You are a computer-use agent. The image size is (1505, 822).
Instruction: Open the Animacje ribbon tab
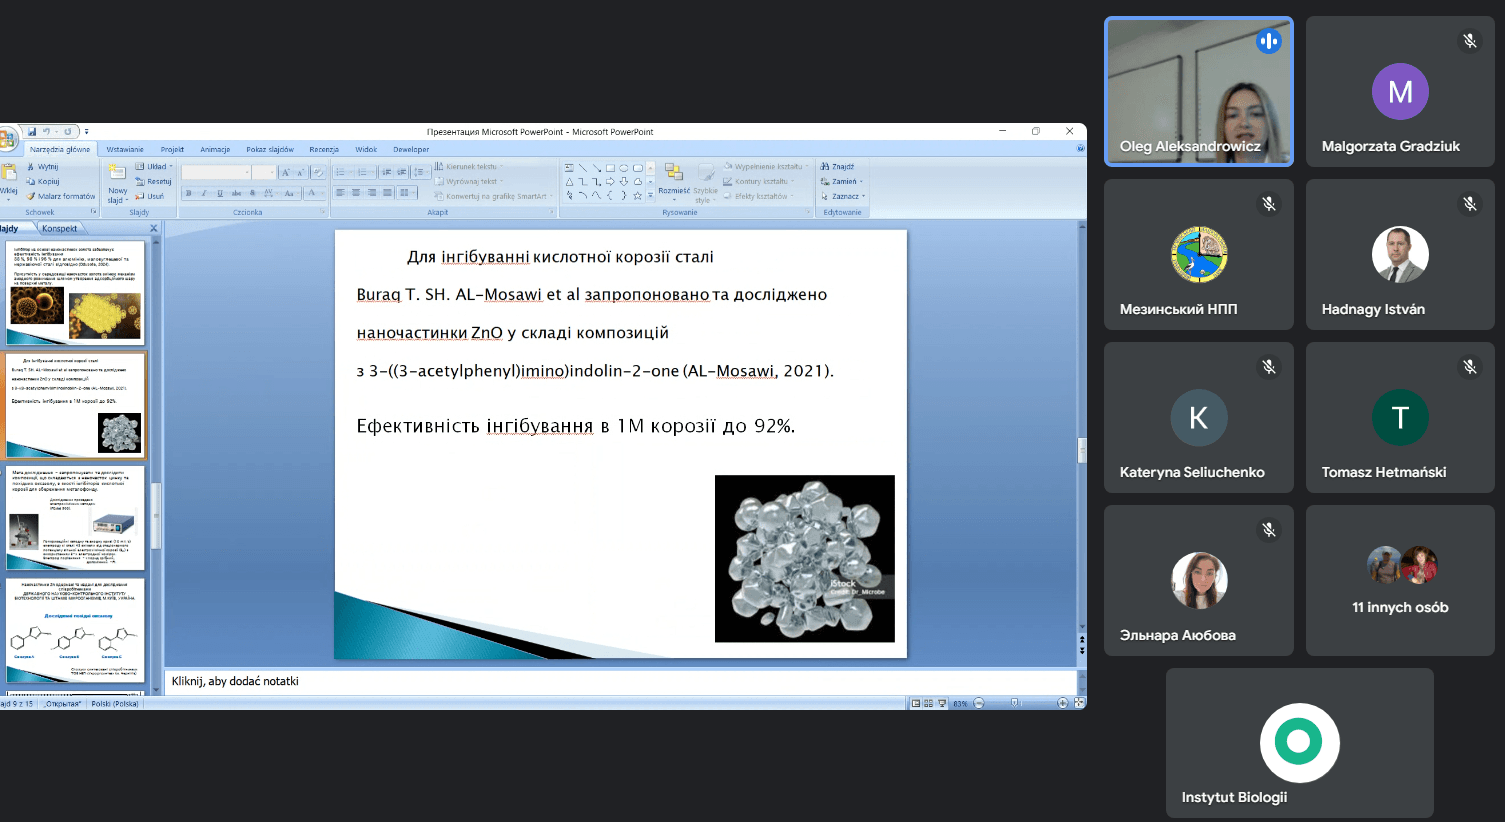pyautogui.click(x=215, y=149)
